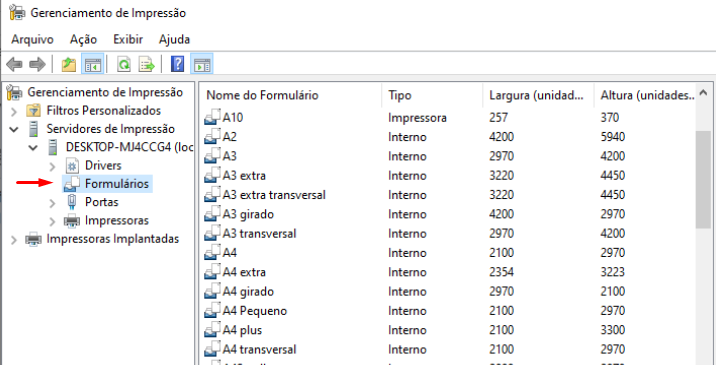Select the A3 transversal form row

[x=448, y=233]
